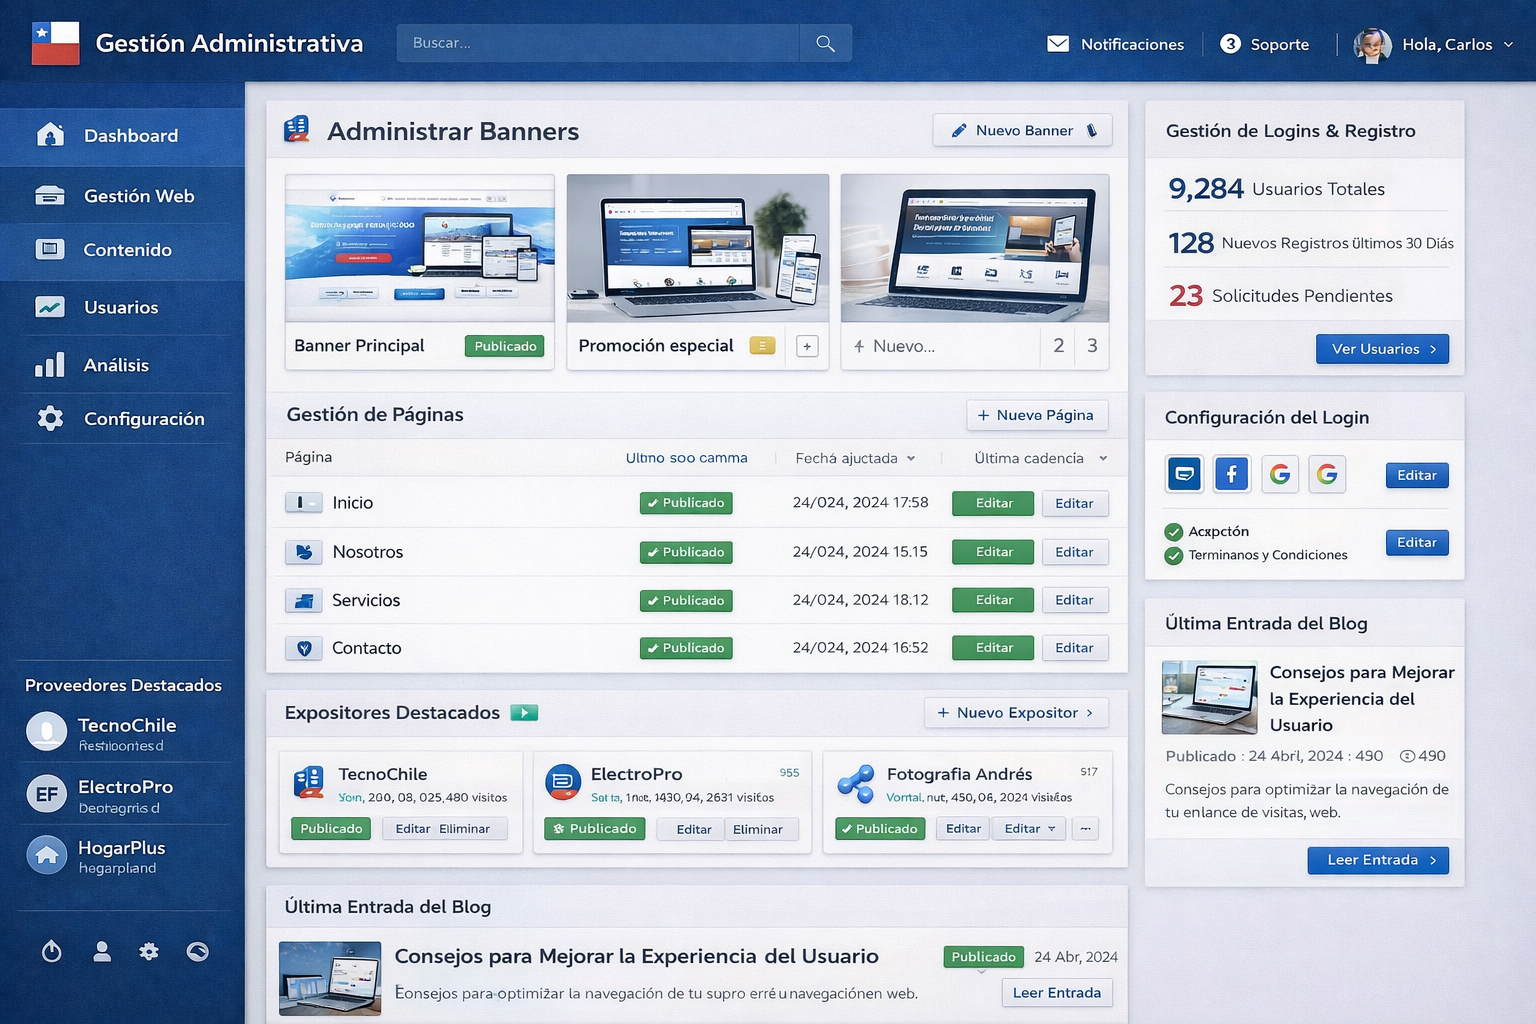Click the search magnifier icon
Viewport: 1536px width, 1024px height.
tap(825, 43)
